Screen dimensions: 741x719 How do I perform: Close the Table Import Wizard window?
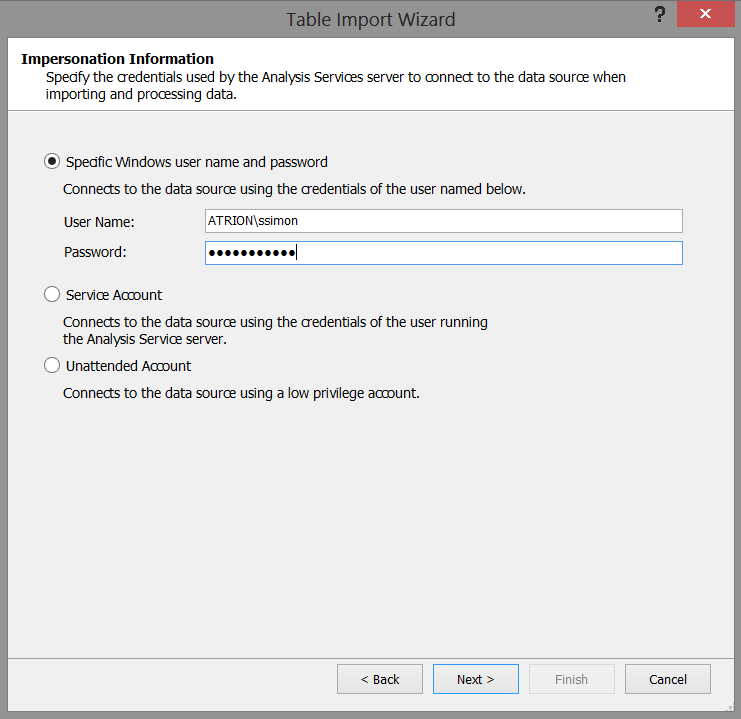705,15
